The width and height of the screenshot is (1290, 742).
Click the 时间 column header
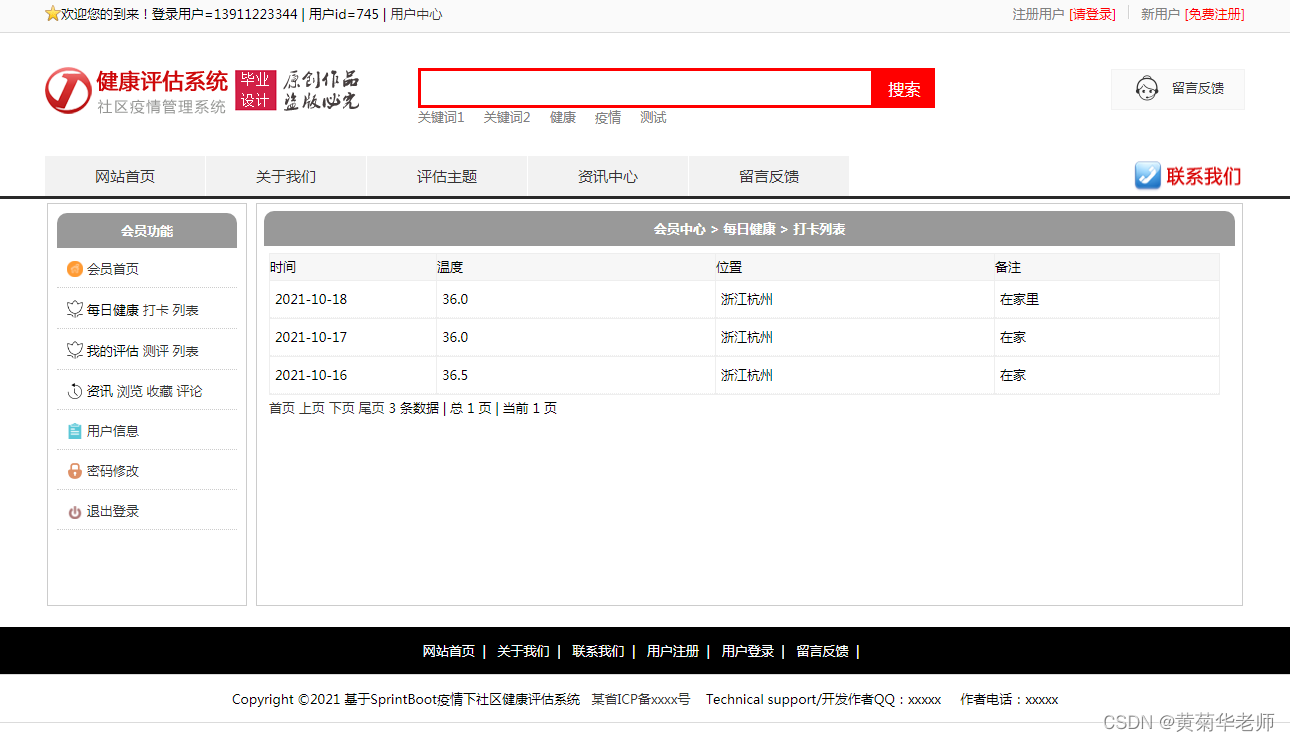pyautogui.click(x=283, y=267)
